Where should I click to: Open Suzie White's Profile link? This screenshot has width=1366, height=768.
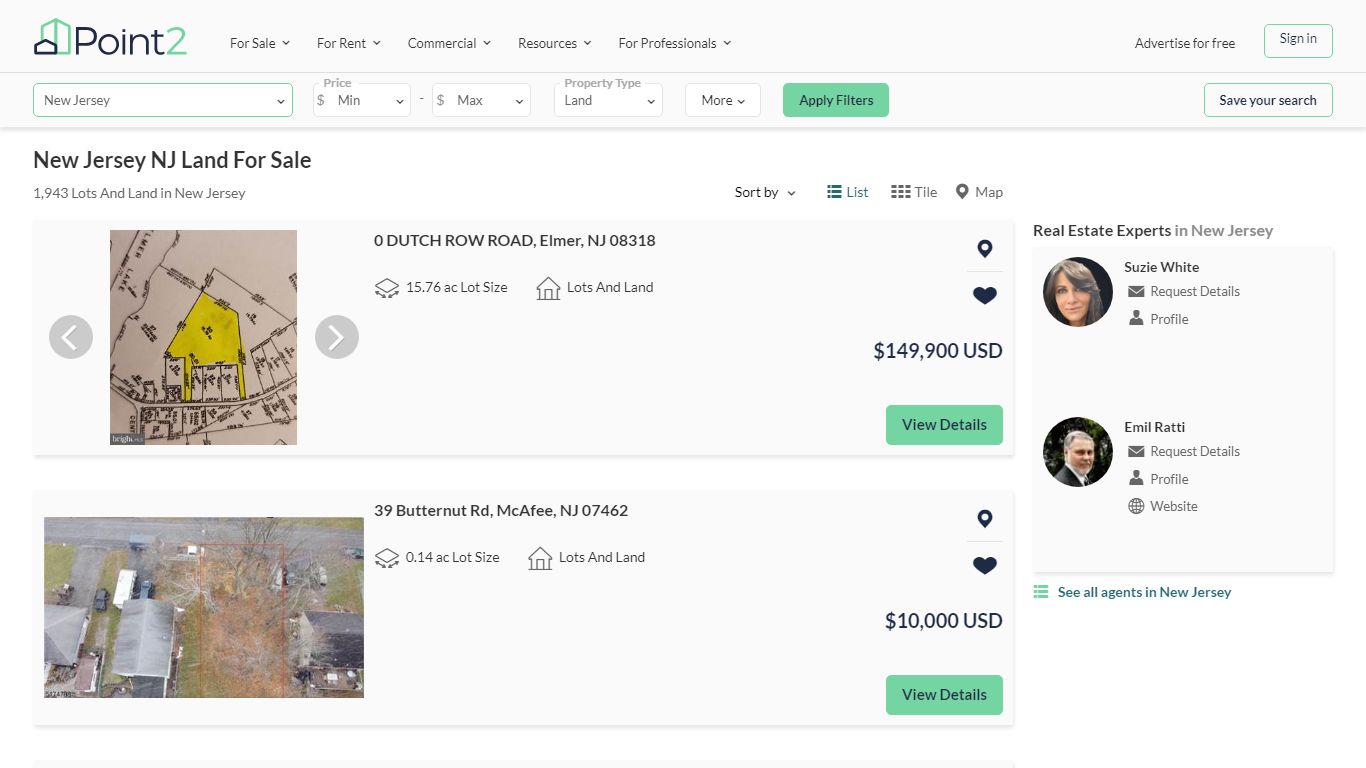click(x=1169, y=319)
